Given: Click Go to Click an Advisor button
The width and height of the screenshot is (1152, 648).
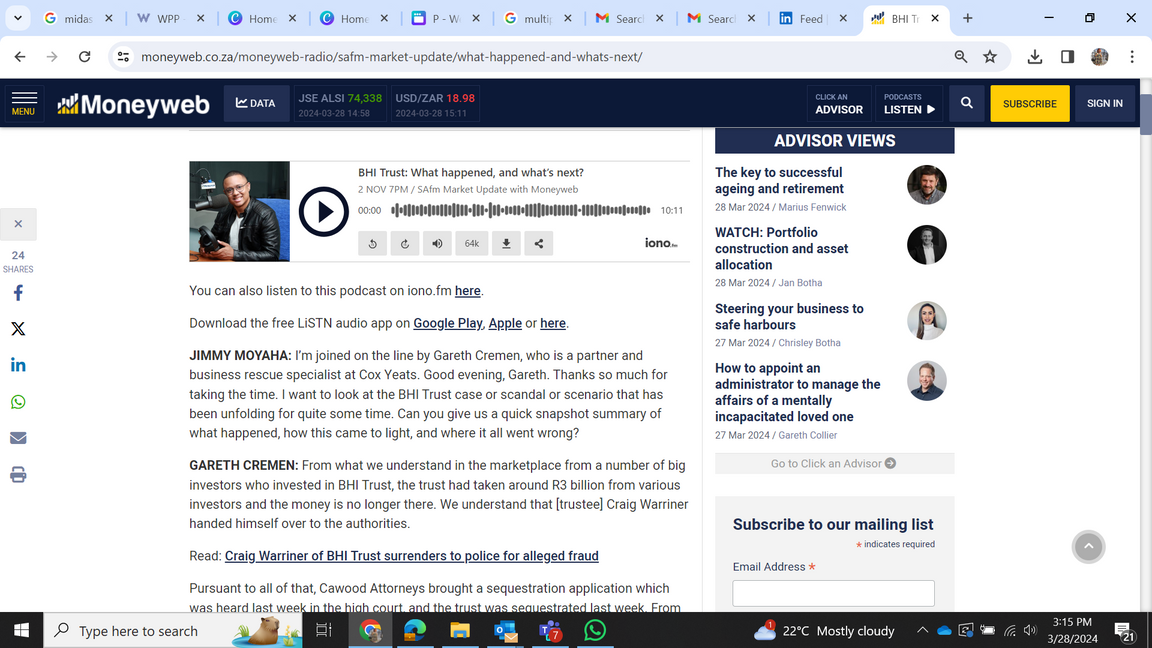Looking at the screenshot, I should pos(834,464).
